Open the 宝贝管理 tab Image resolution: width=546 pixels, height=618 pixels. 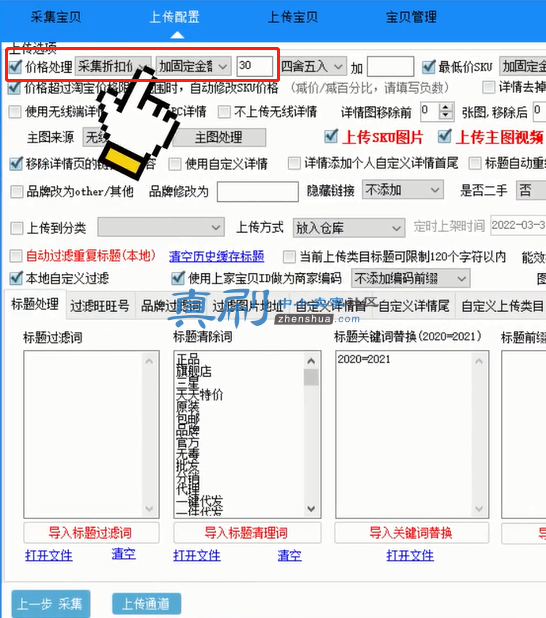click(411, 17)
